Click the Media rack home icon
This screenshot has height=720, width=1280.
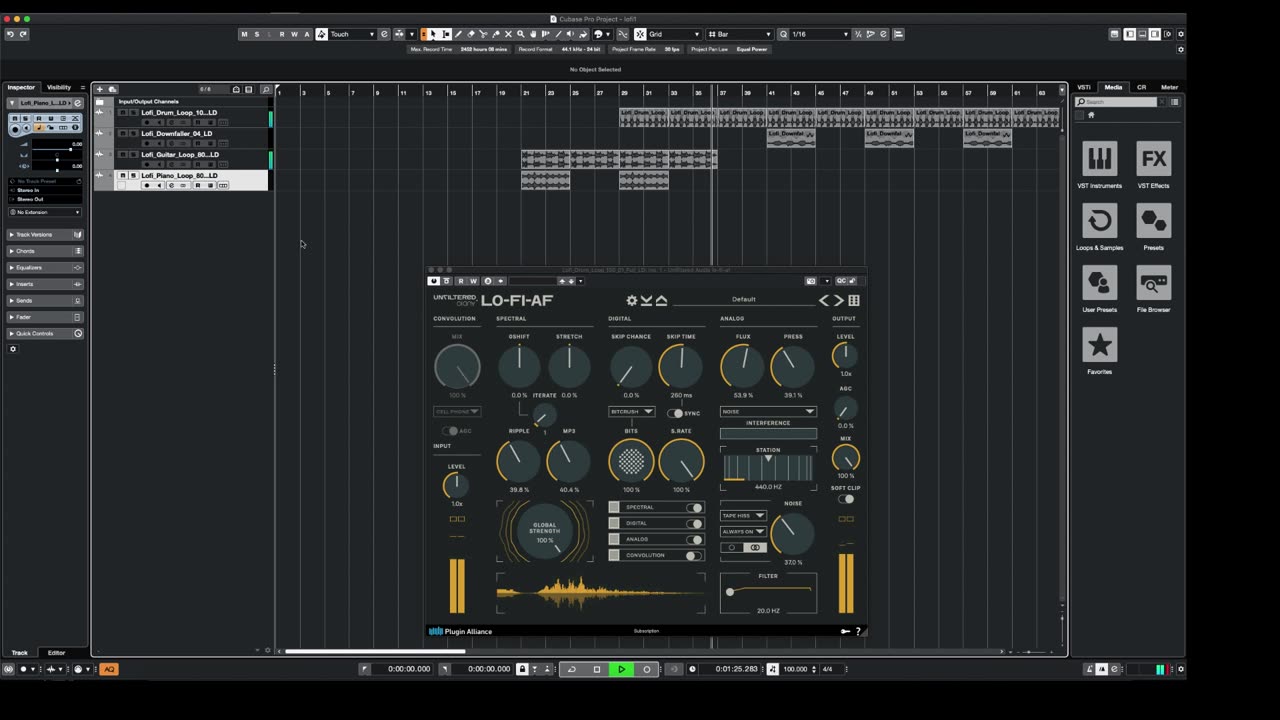pos(1091,114)
